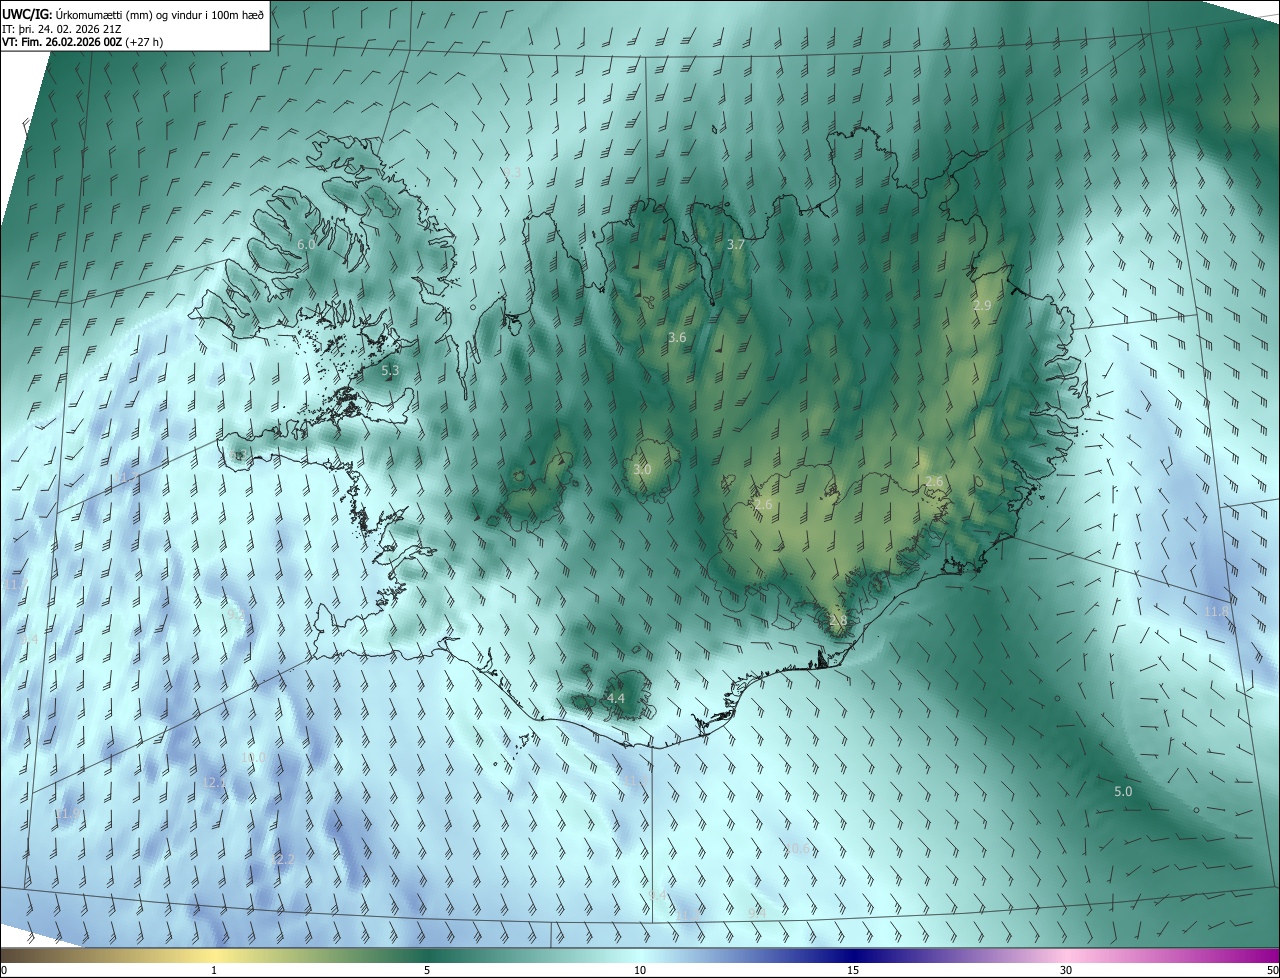Click the 12.1 value in the southwest ocean
The width and height of the screenshot is (1280, 978).
point(213,782)
